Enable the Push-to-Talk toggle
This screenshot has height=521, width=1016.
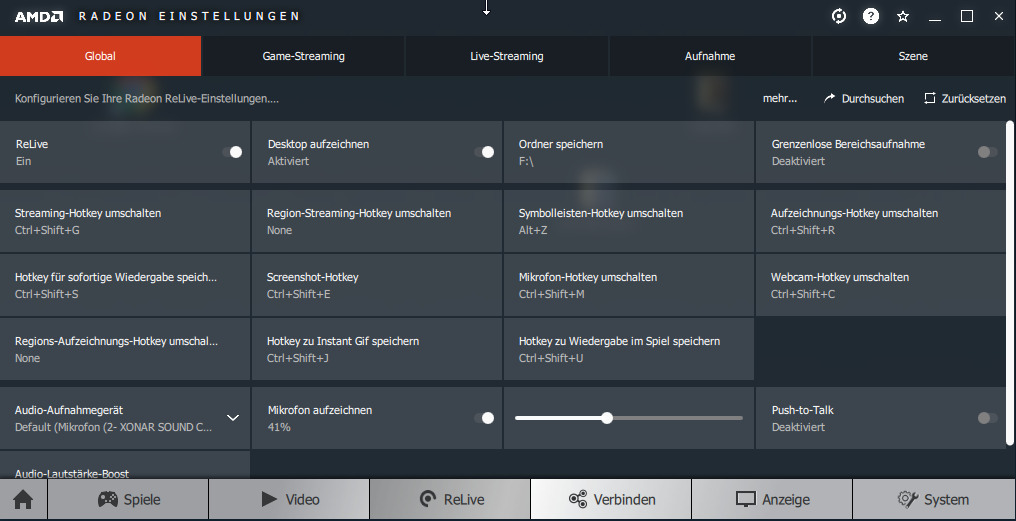pos(987,418)
